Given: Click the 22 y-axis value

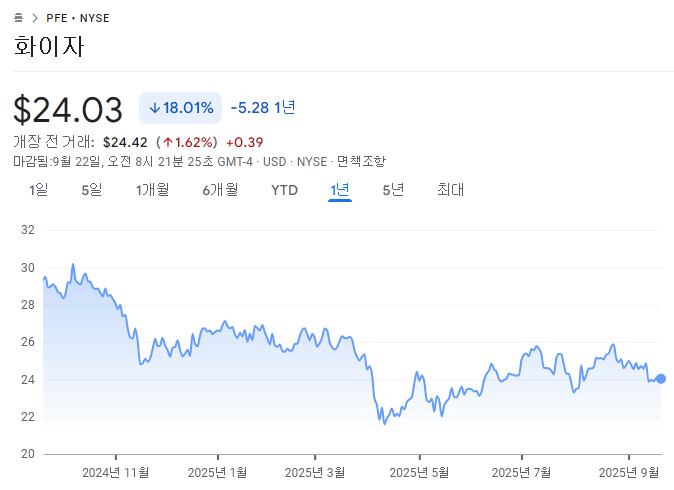Looking at the screenshot, I should pos(28,416).
